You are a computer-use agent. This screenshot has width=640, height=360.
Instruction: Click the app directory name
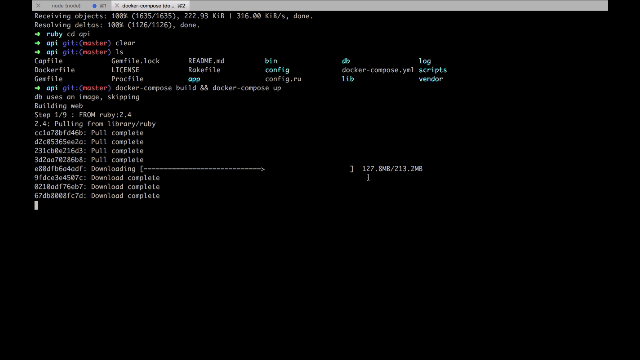(194, 79)
